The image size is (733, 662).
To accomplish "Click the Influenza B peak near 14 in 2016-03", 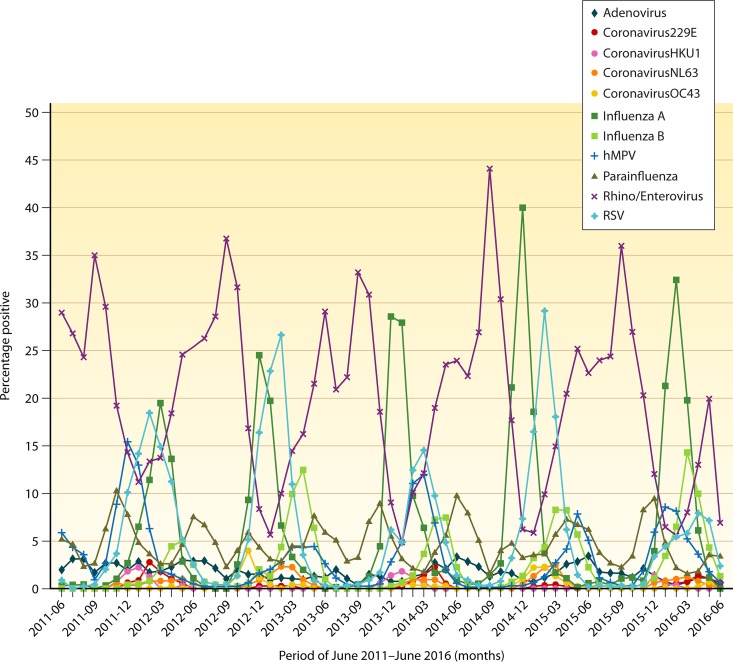I will (687, 453).
